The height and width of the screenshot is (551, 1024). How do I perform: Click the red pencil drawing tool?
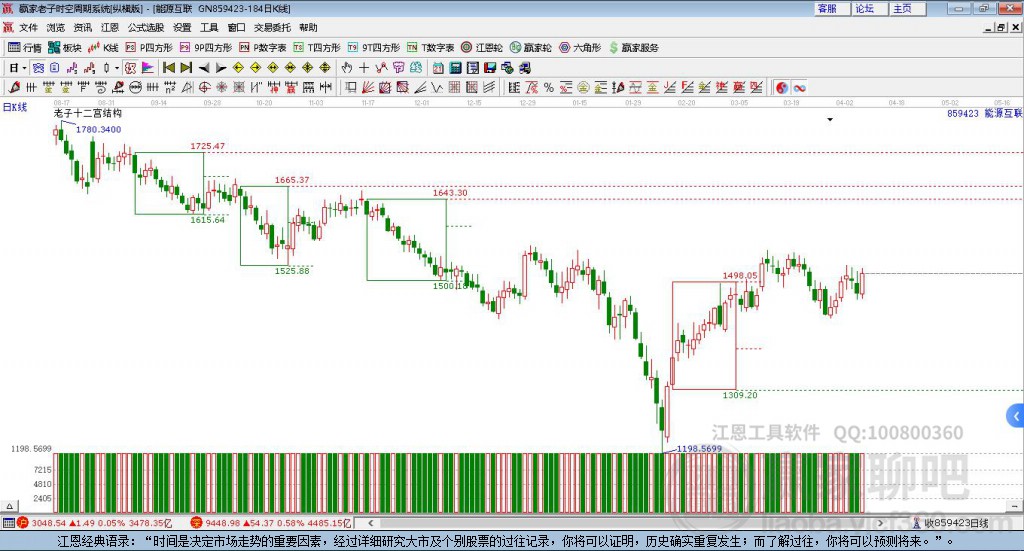pos(14,87)
